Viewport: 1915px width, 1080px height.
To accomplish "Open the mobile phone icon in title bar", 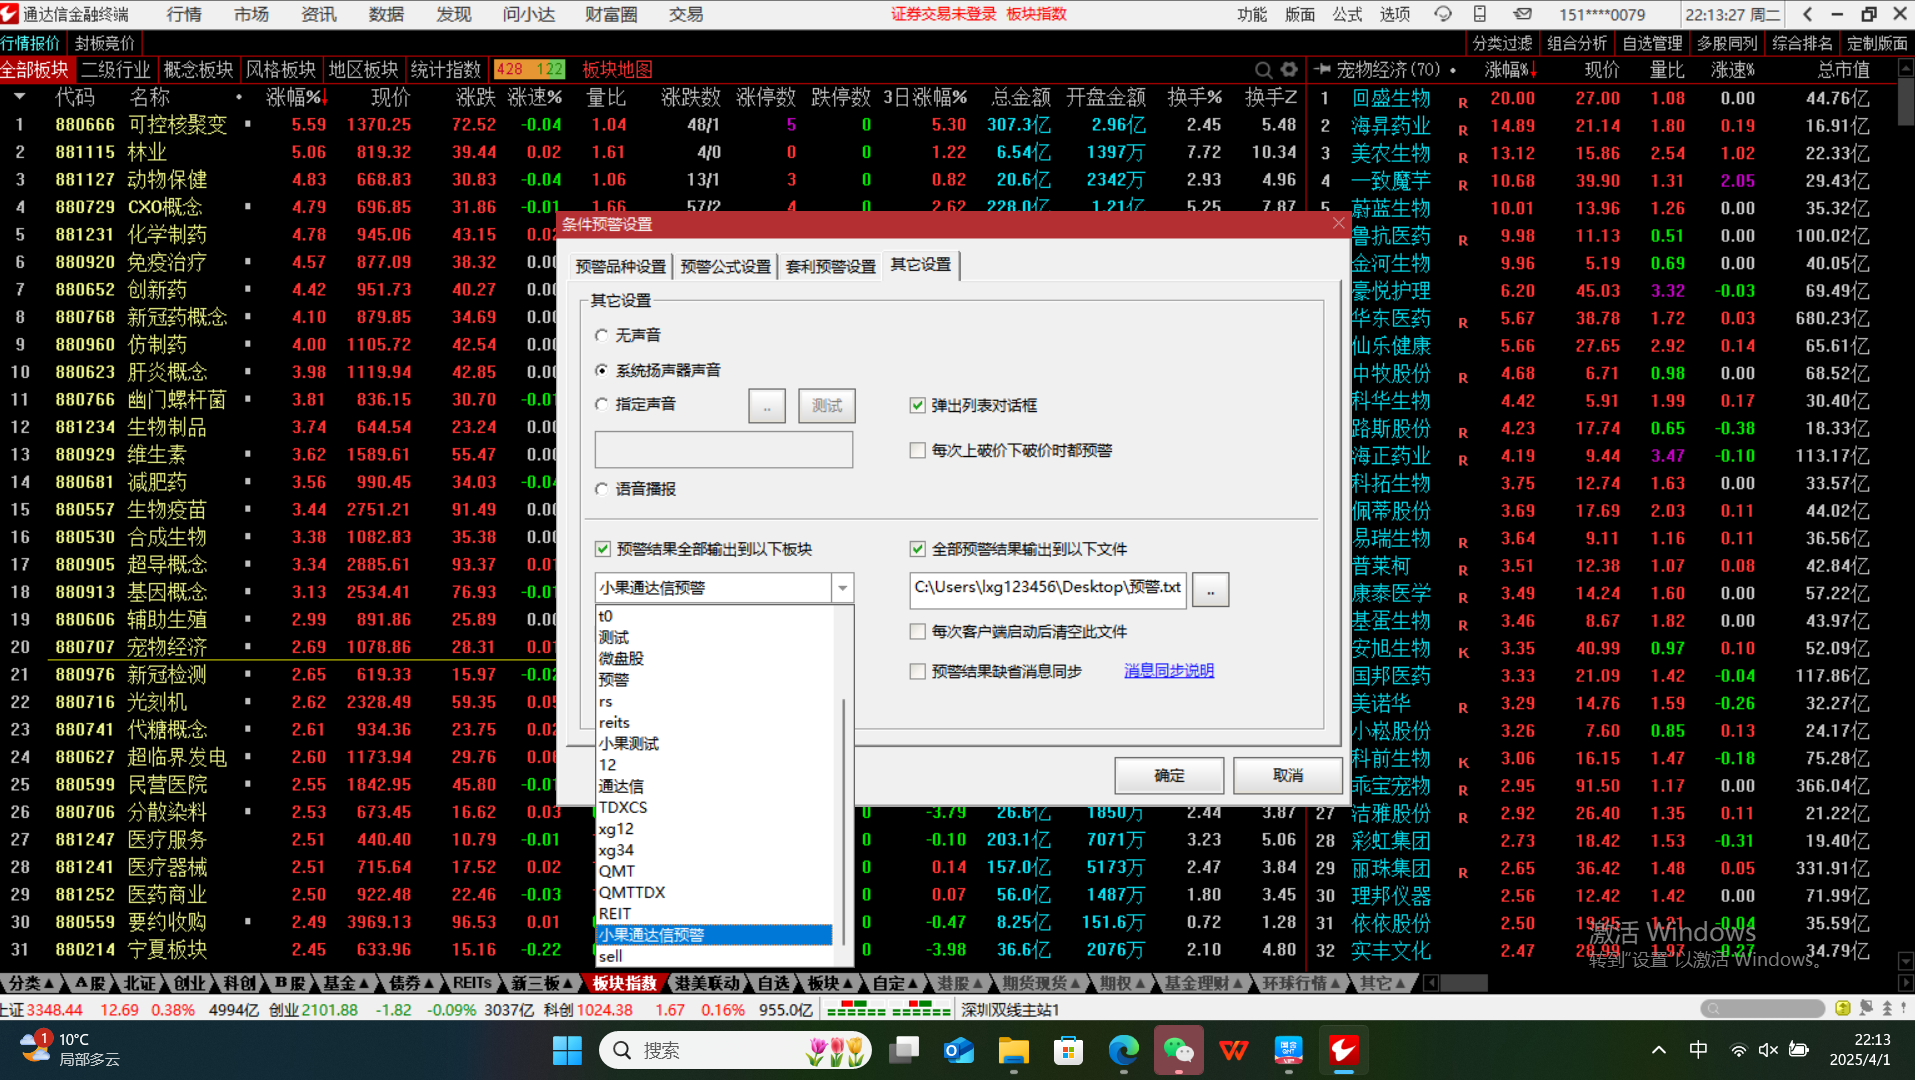I will click(1480, 14).
